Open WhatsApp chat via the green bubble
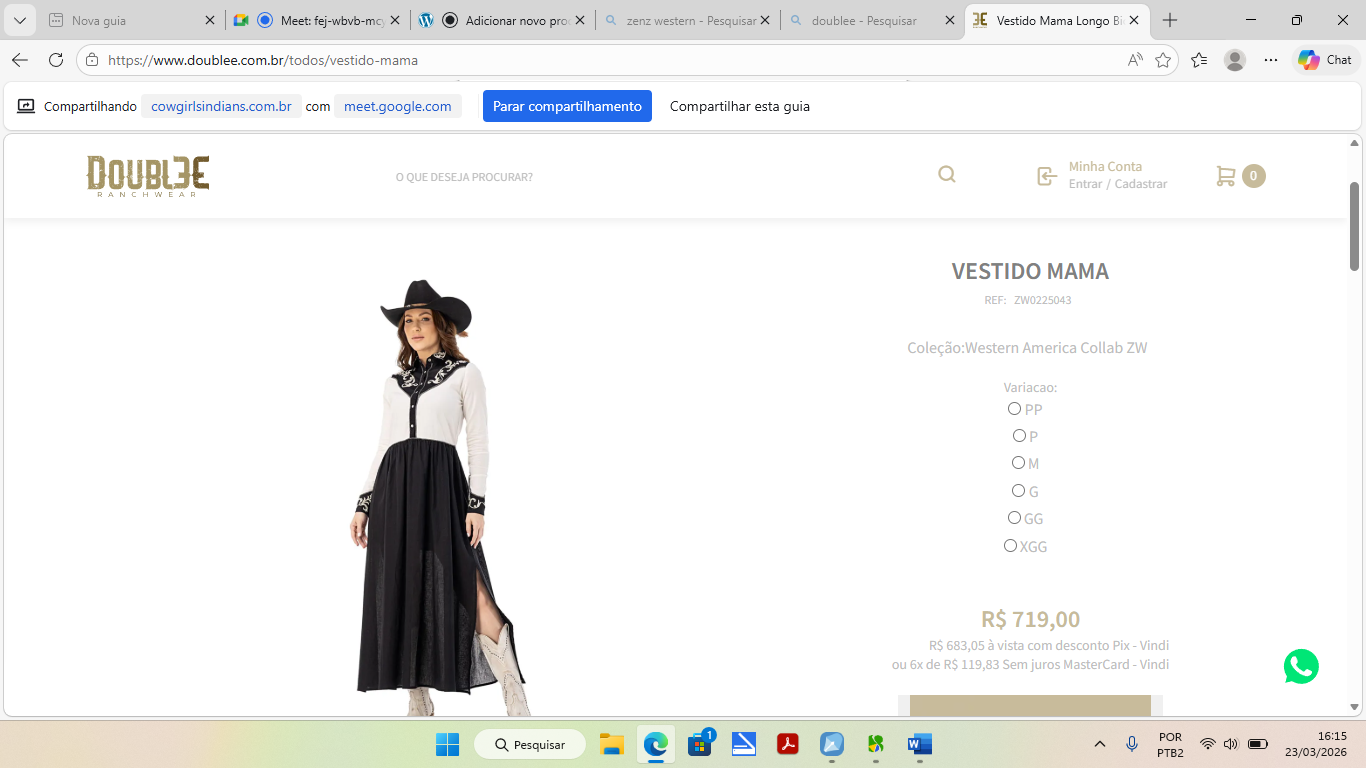 (x=1301, y=666)
